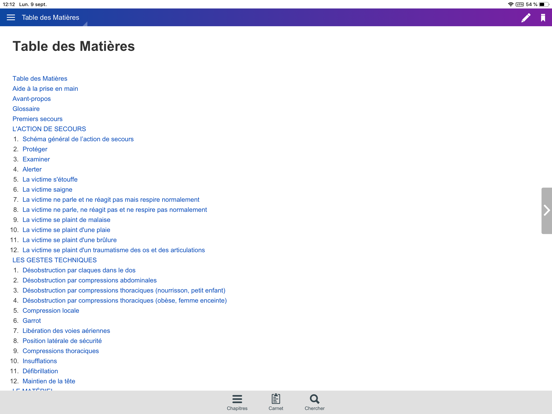Image resolution: width=552 pixels, height=414 pixels.
Task: Open the 'Glossaire' link
Action: click(x=26, y=109)
